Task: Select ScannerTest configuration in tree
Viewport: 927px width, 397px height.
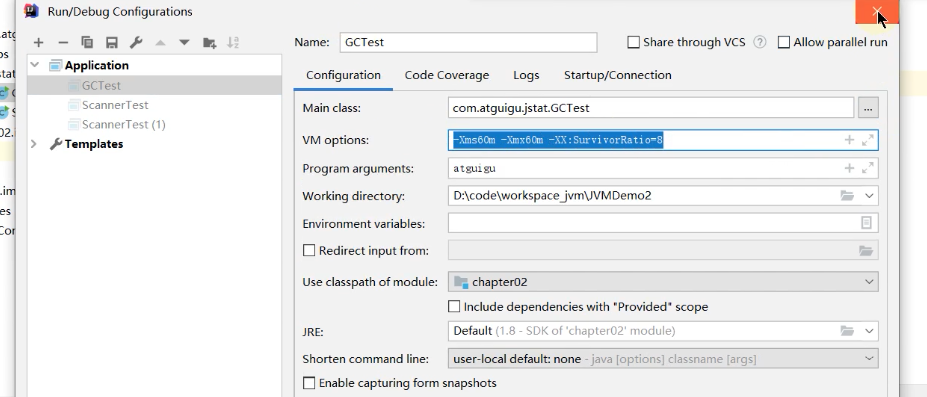Action: (x=115, y=105)
